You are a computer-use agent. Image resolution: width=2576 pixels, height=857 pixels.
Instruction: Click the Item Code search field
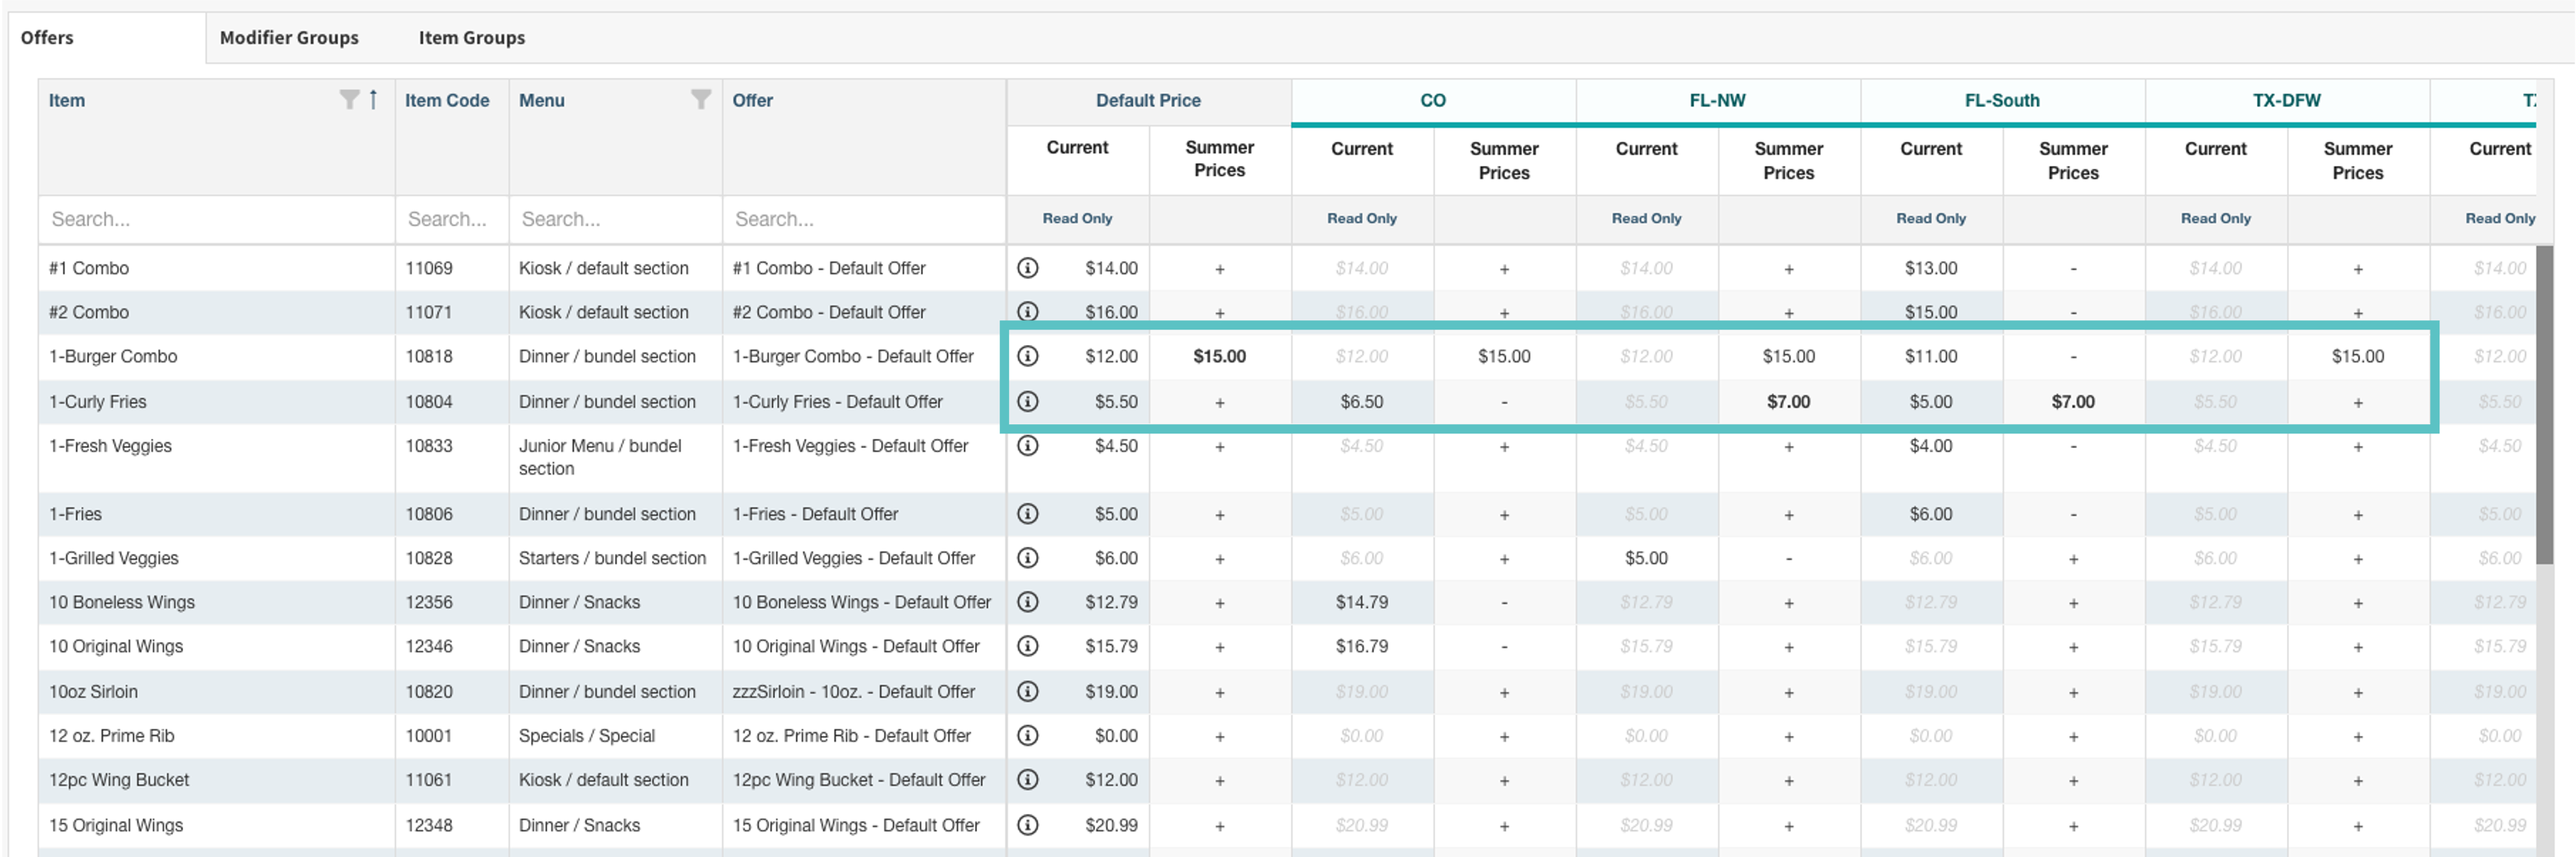(x=451, y=219)
